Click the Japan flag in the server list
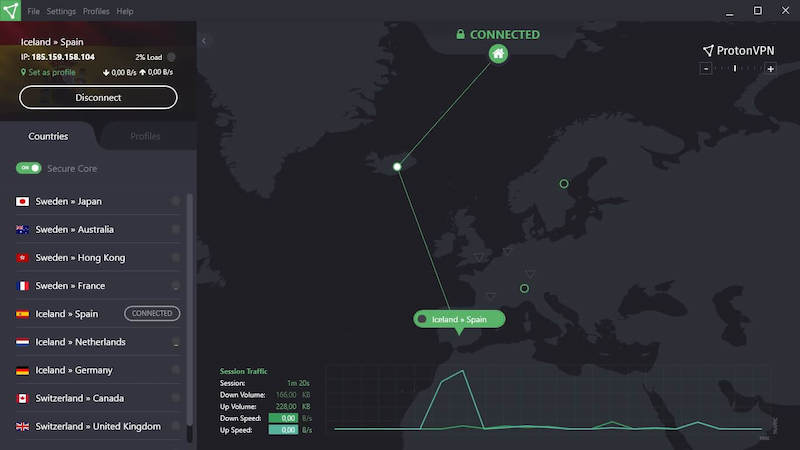The height and width of the screenshot is (450, 800). coord(22,202)
